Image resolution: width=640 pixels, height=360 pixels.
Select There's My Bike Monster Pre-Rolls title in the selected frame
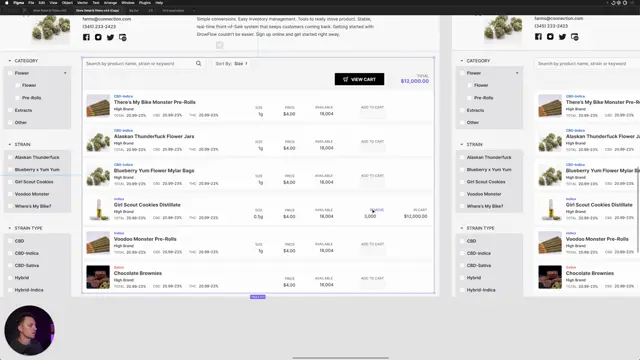pos(155,102)
